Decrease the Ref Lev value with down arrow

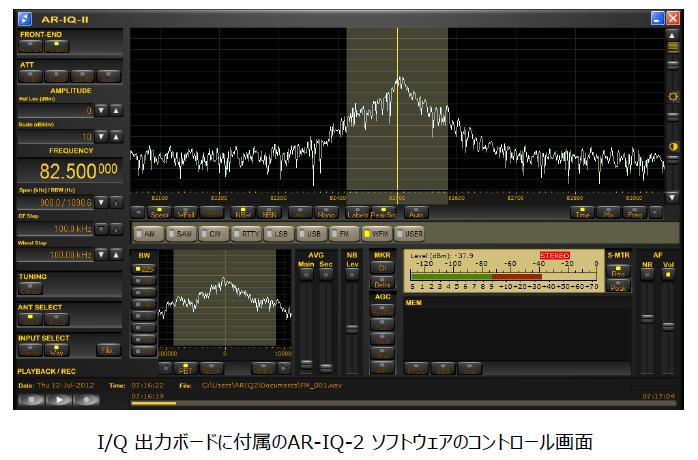(102, 110)
